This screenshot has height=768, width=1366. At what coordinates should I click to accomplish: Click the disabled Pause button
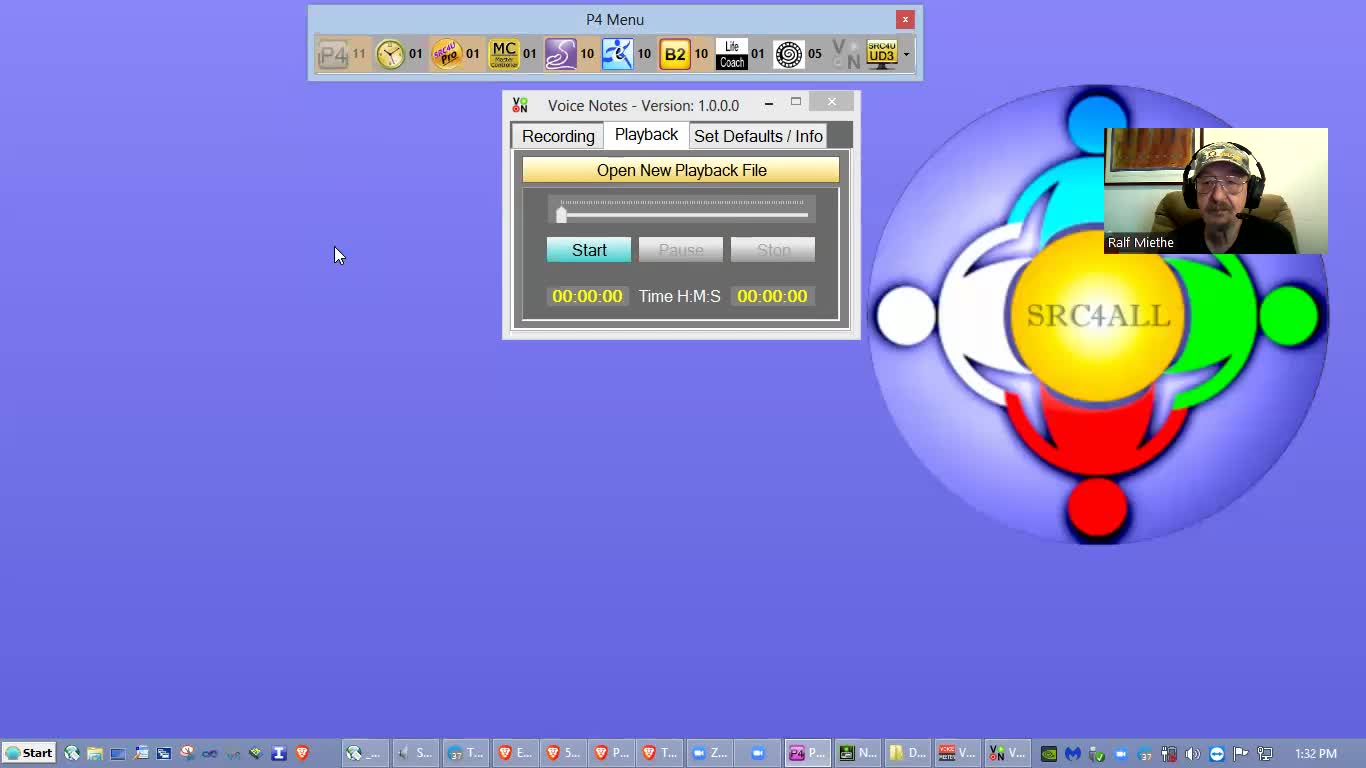pos(681,250)
